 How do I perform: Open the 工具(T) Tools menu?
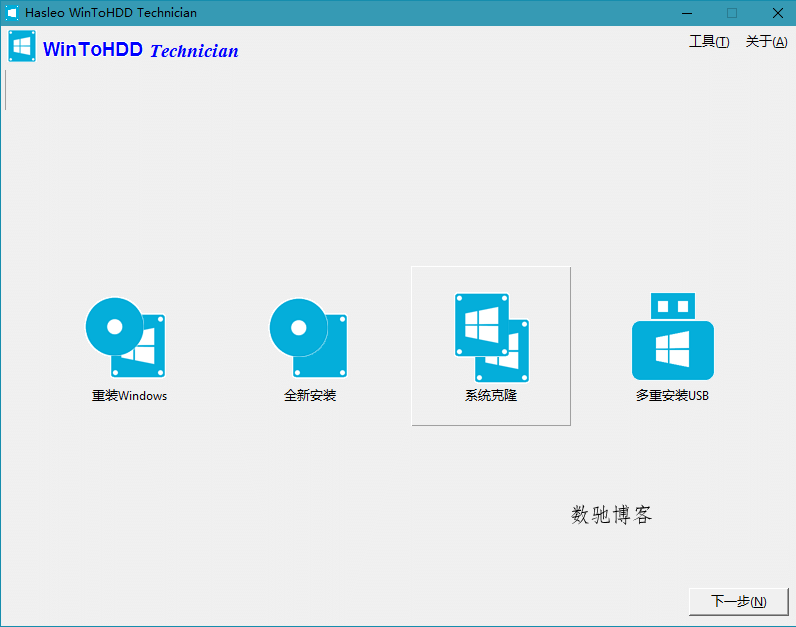(709, 42)
